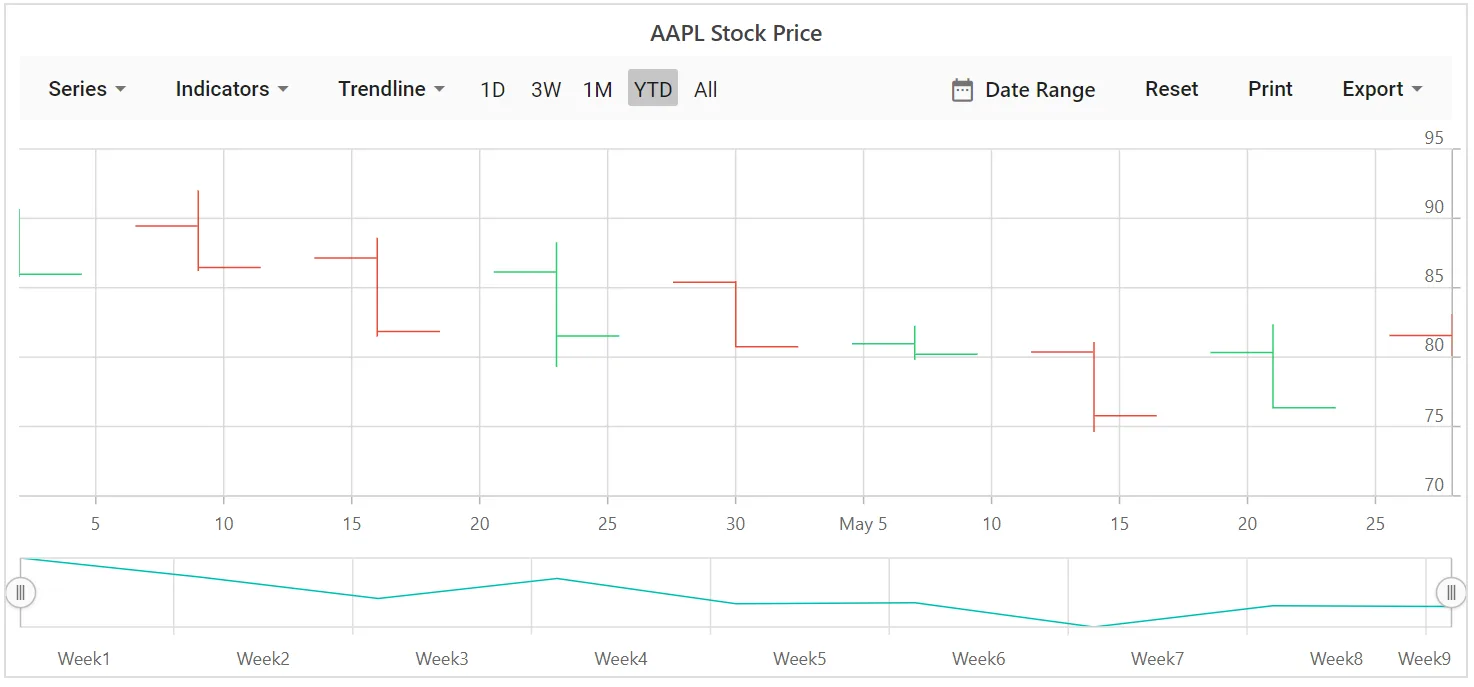Click the AAPL Stock Price title
The height and width of the screenshot is (687, 1474).
(736, 33)
